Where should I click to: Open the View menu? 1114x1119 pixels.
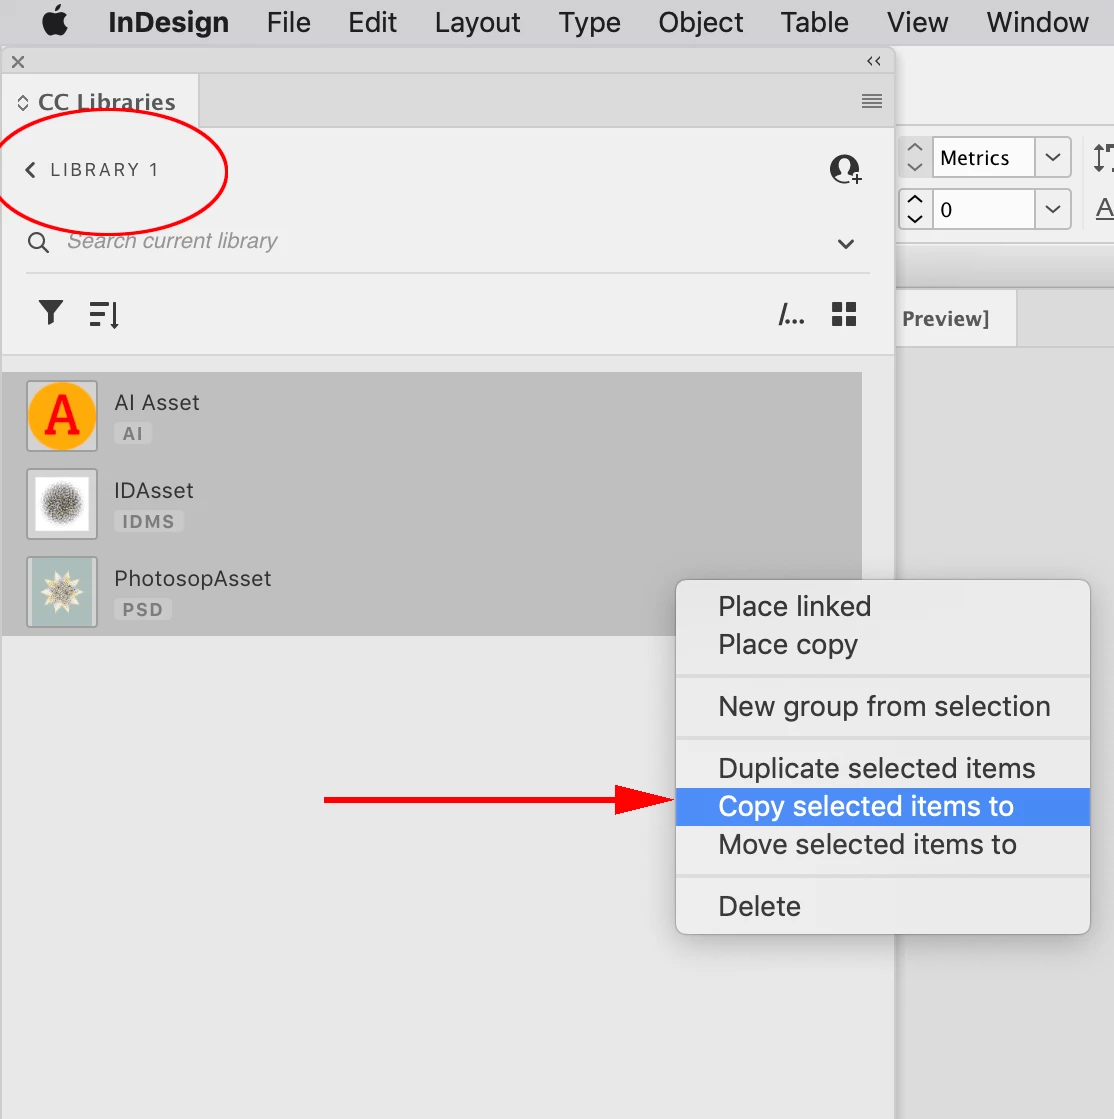(x=917, y=23)
